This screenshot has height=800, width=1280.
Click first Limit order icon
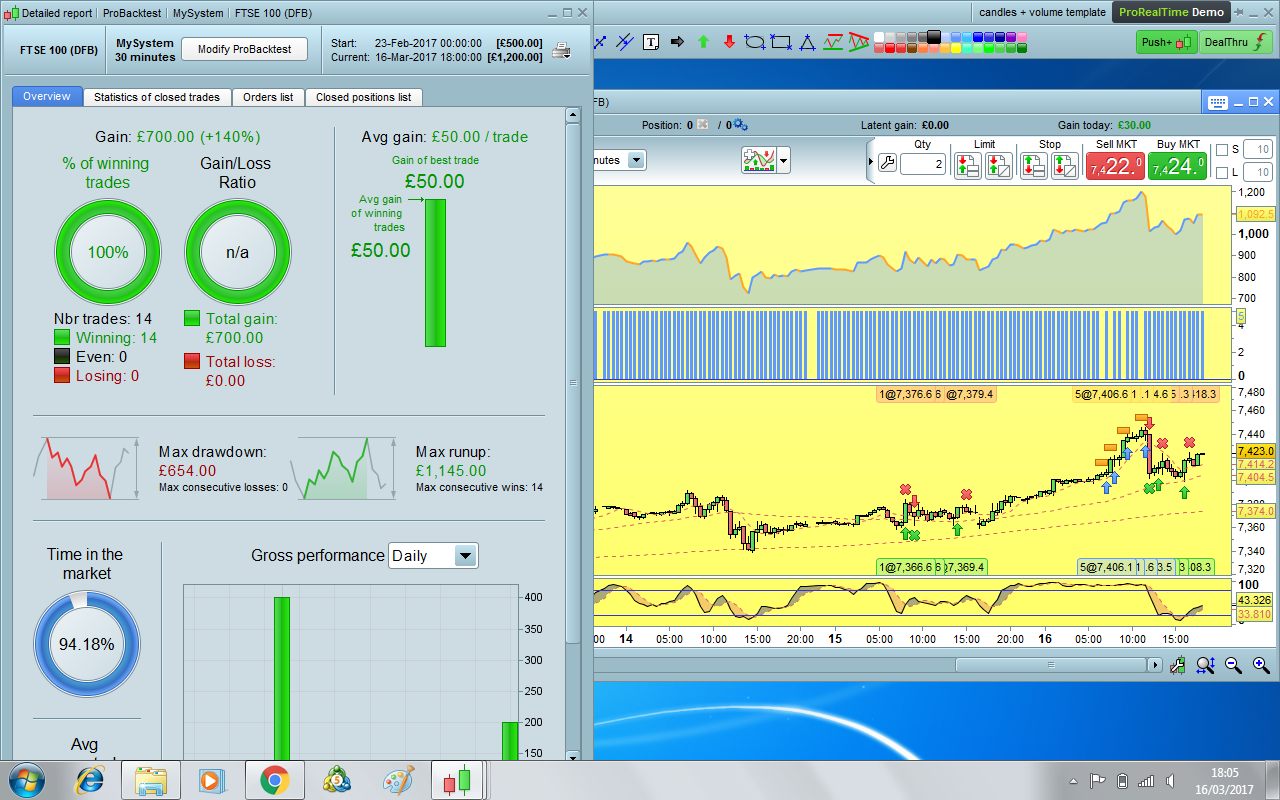[968, 166]
